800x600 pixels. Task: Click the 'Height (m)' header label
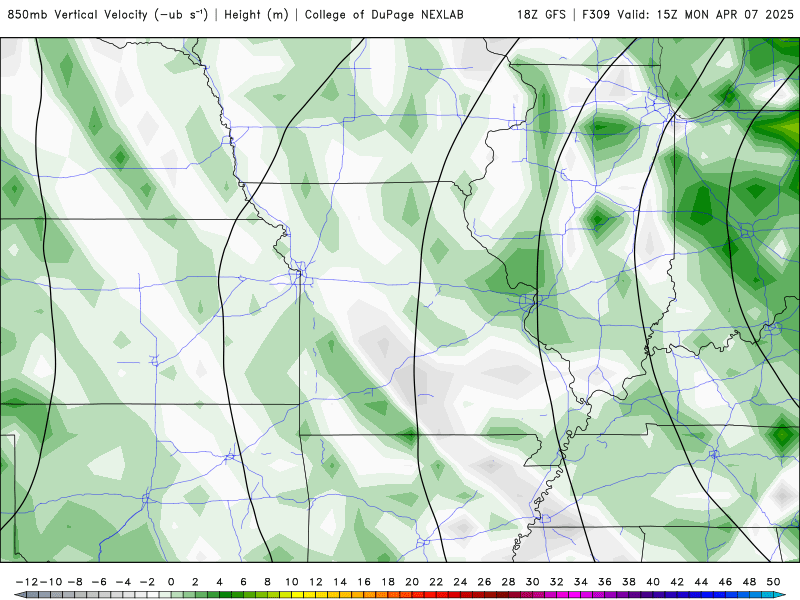coord(256,14)
